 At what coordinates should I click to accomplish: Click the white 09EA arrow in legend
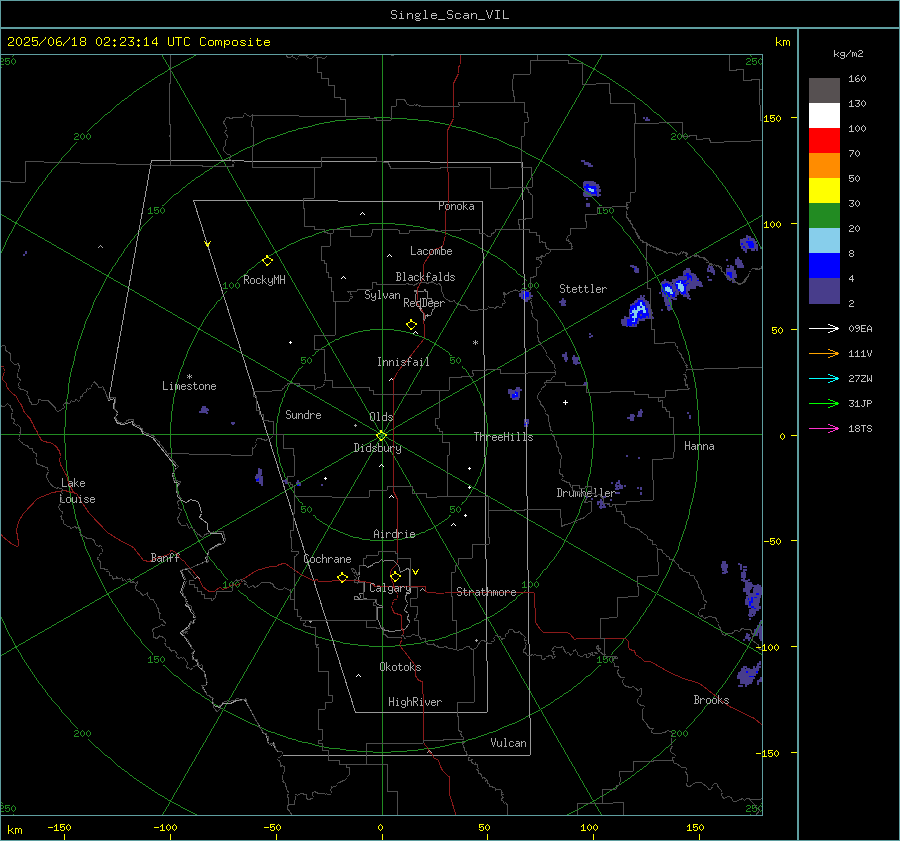[x=824, y=328]
